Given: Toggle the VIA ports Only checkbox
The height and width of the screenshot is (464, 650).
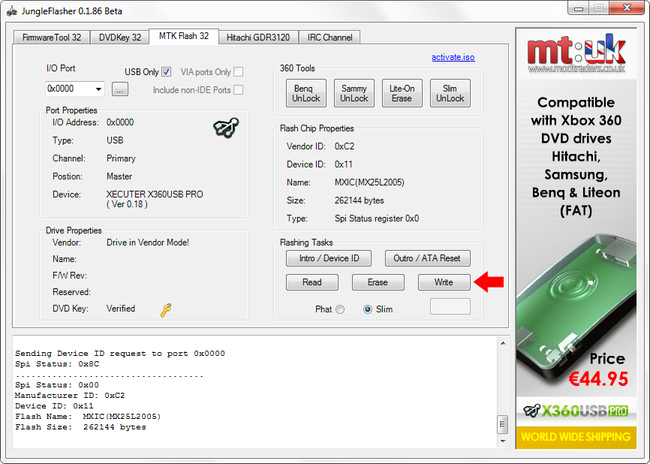Looking at the screenshot, I should 238,72.
